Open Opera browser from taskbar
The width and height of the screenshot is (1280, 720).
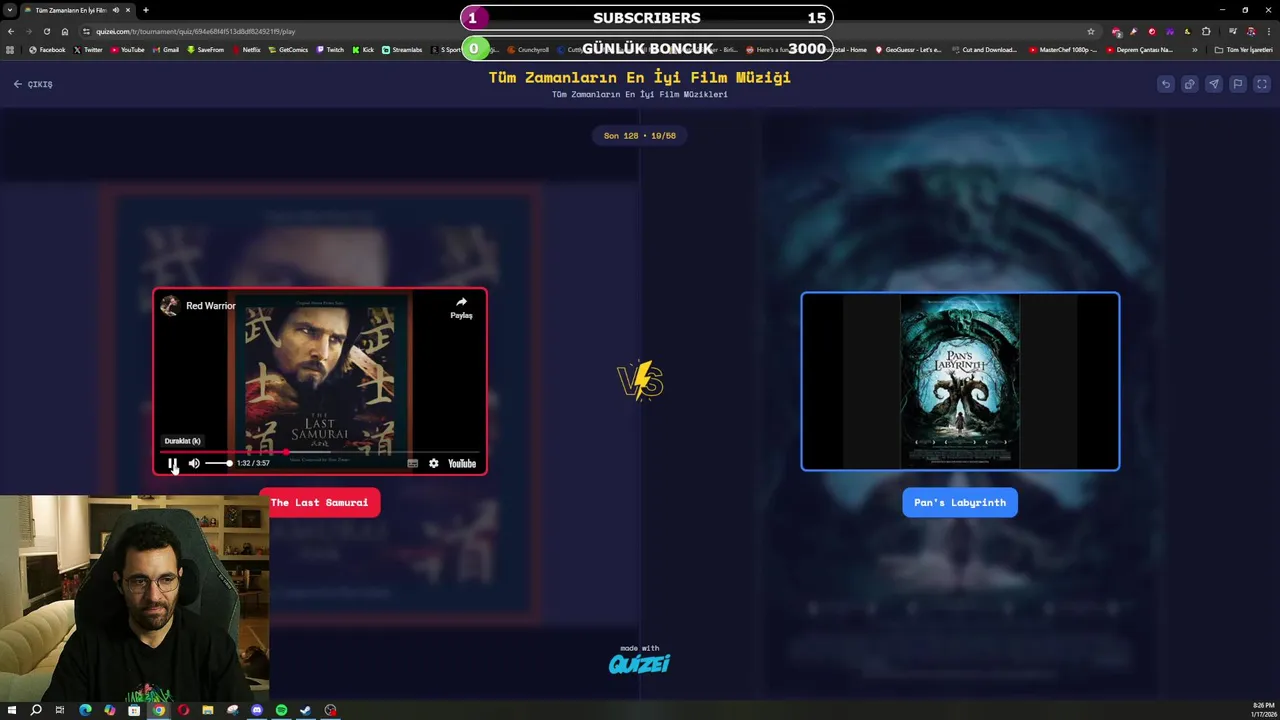pyautogui.click(x=183, y=710)
